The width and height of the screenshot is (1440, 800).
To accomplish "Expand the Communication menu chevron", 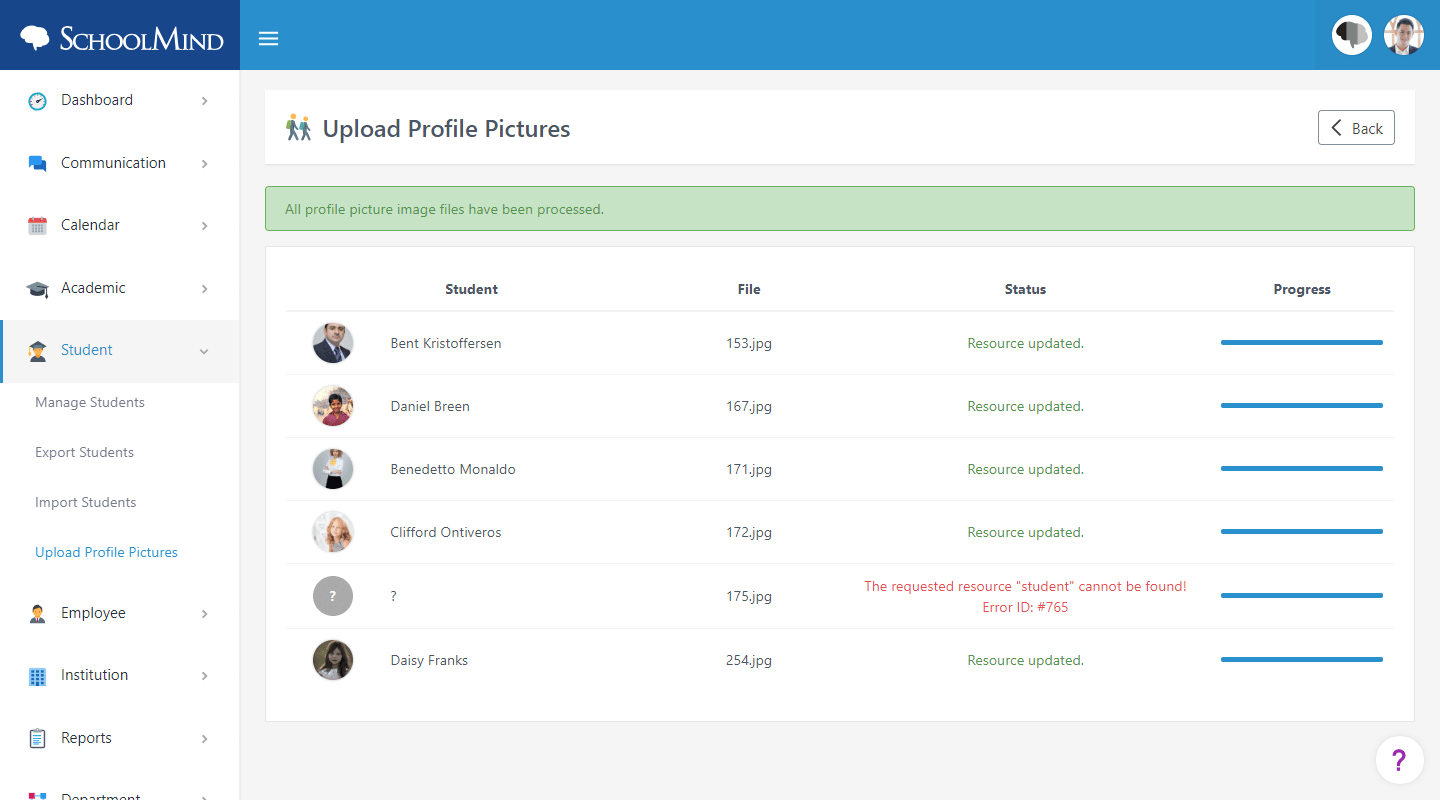I will pos(204,164).
